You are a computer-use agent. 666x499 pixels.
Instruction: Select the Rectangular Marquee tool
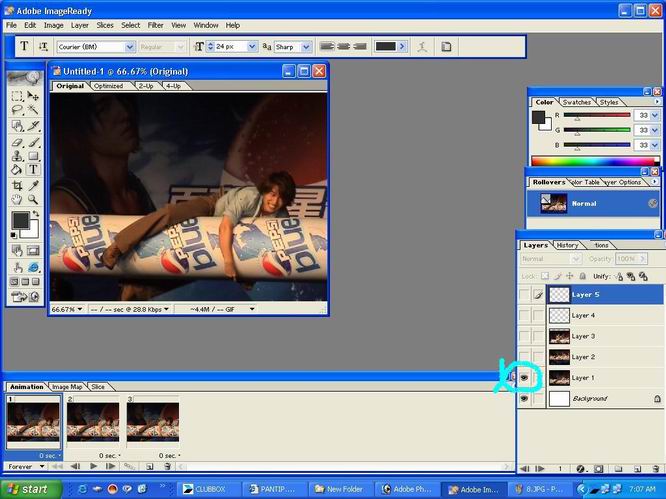[x=17, y=96]
